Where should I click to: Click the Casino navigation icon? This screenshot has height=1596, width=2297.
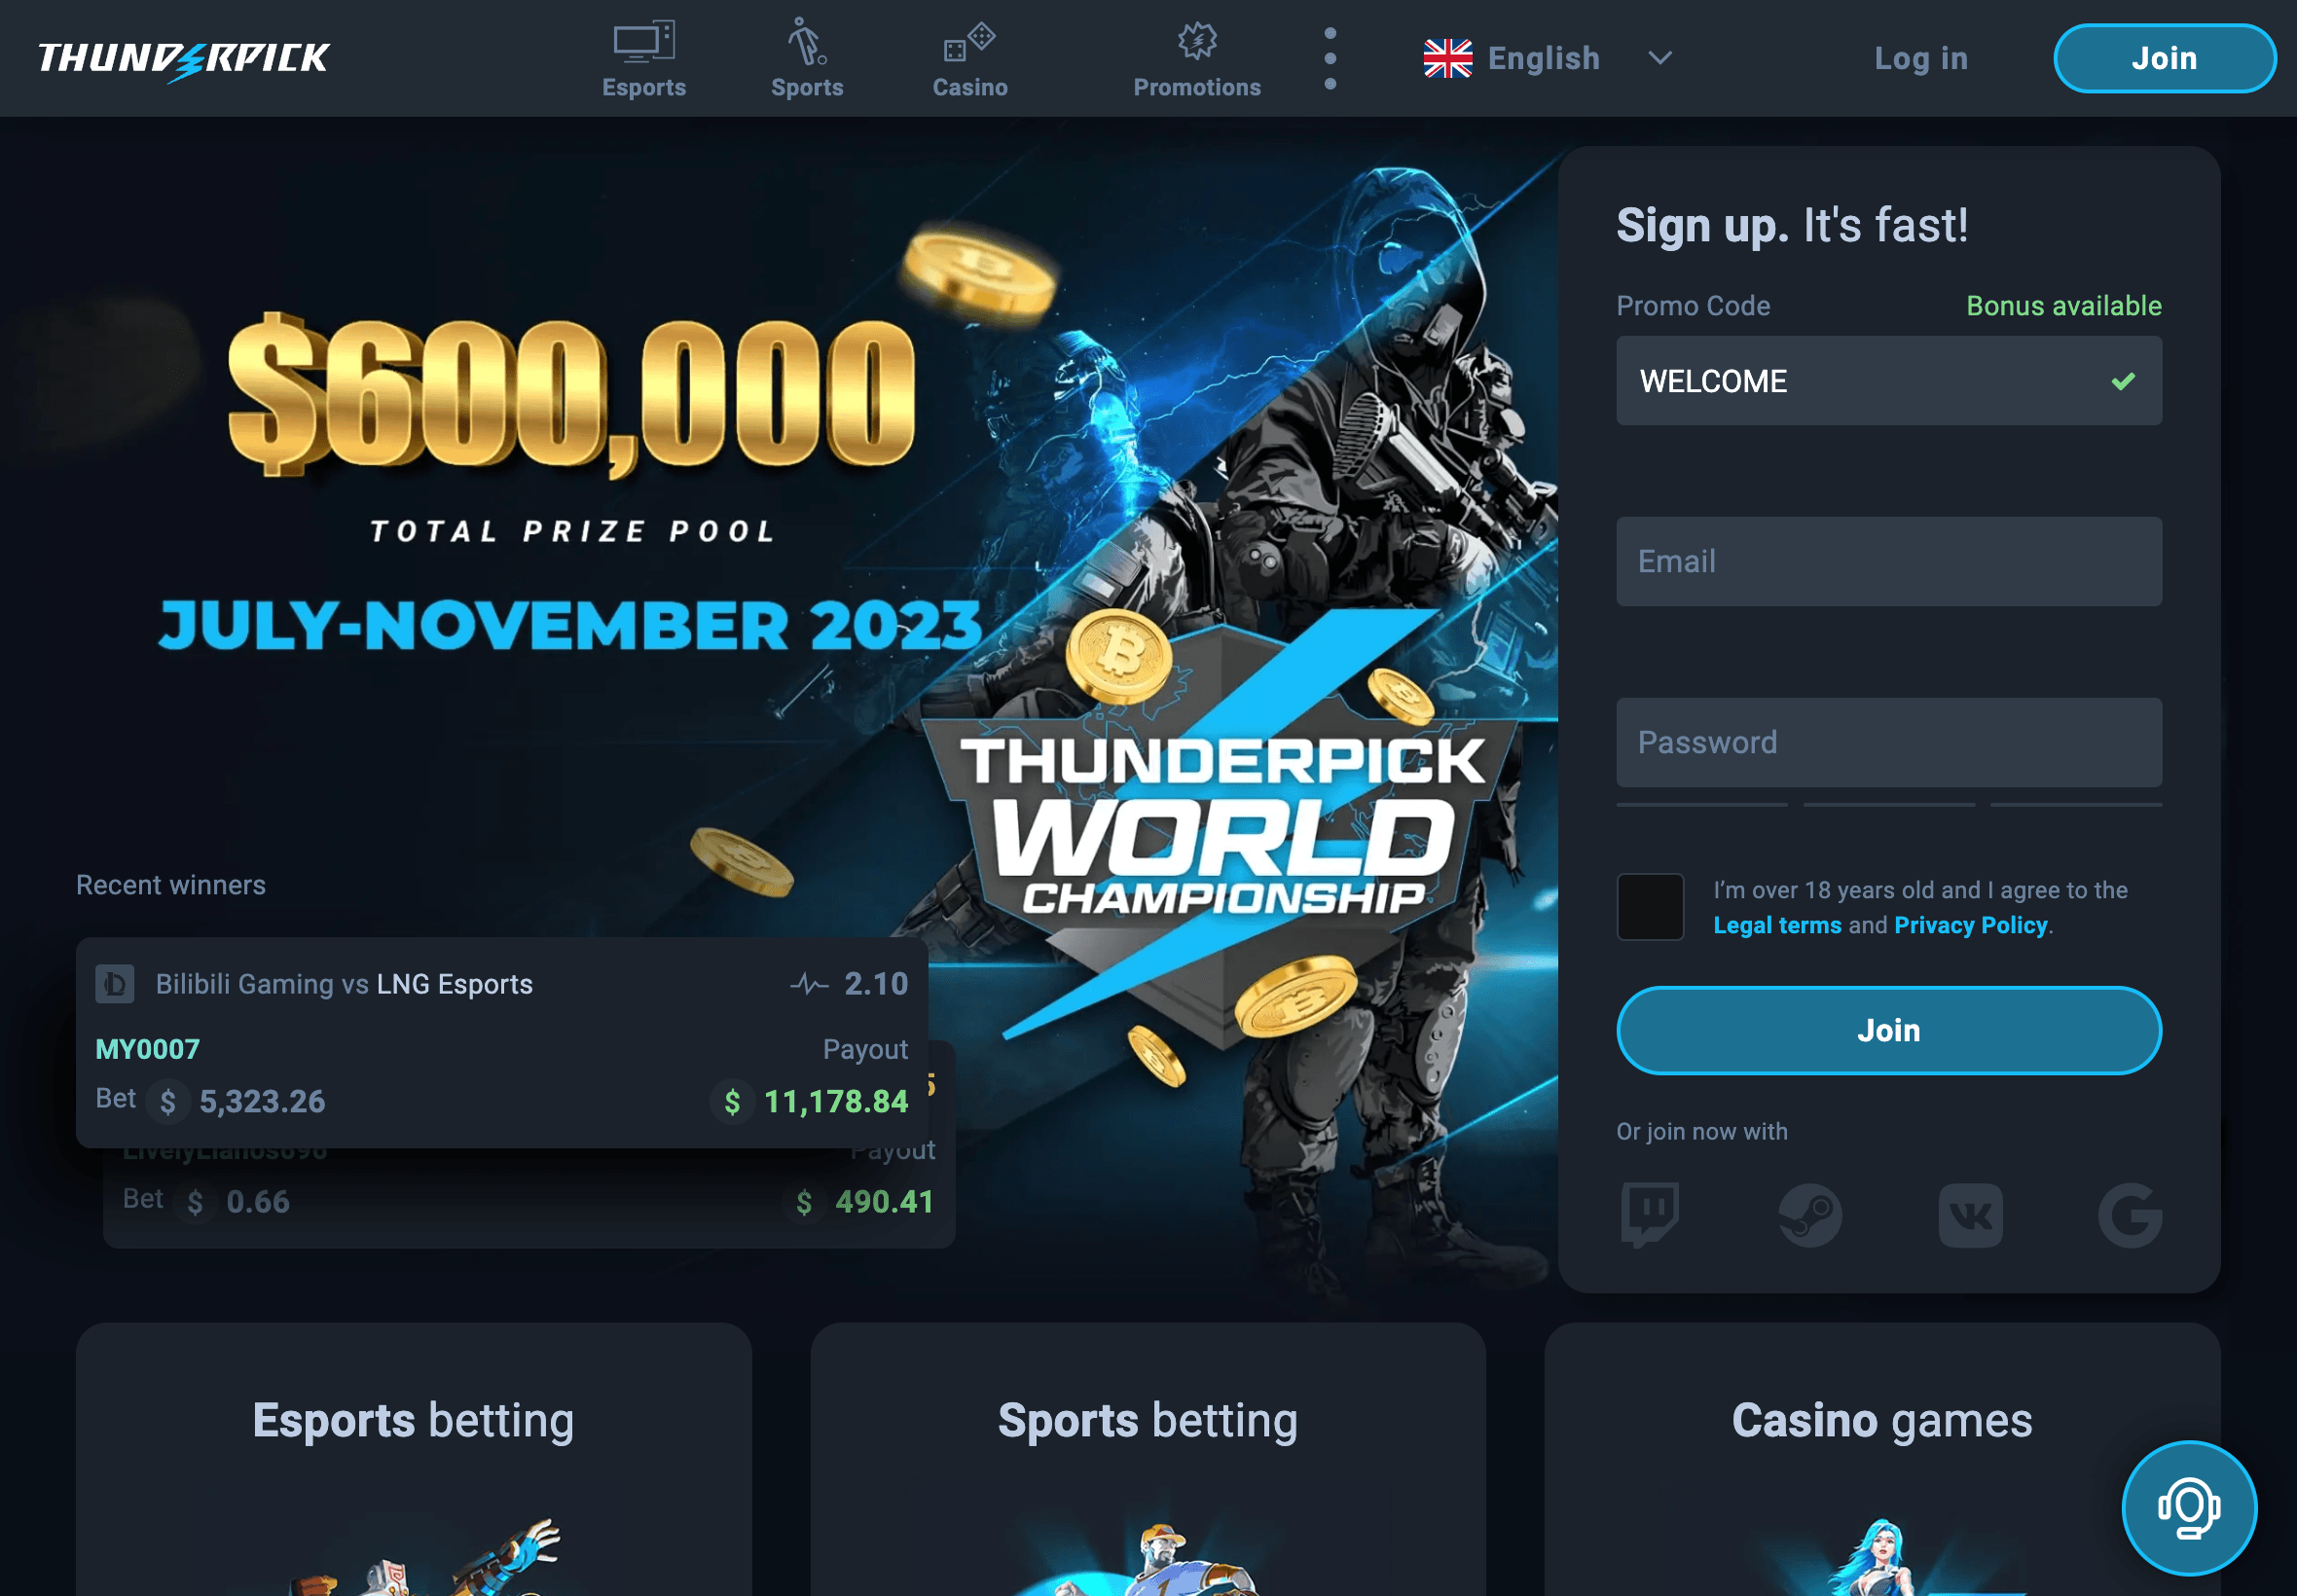(x=966, y=38)
